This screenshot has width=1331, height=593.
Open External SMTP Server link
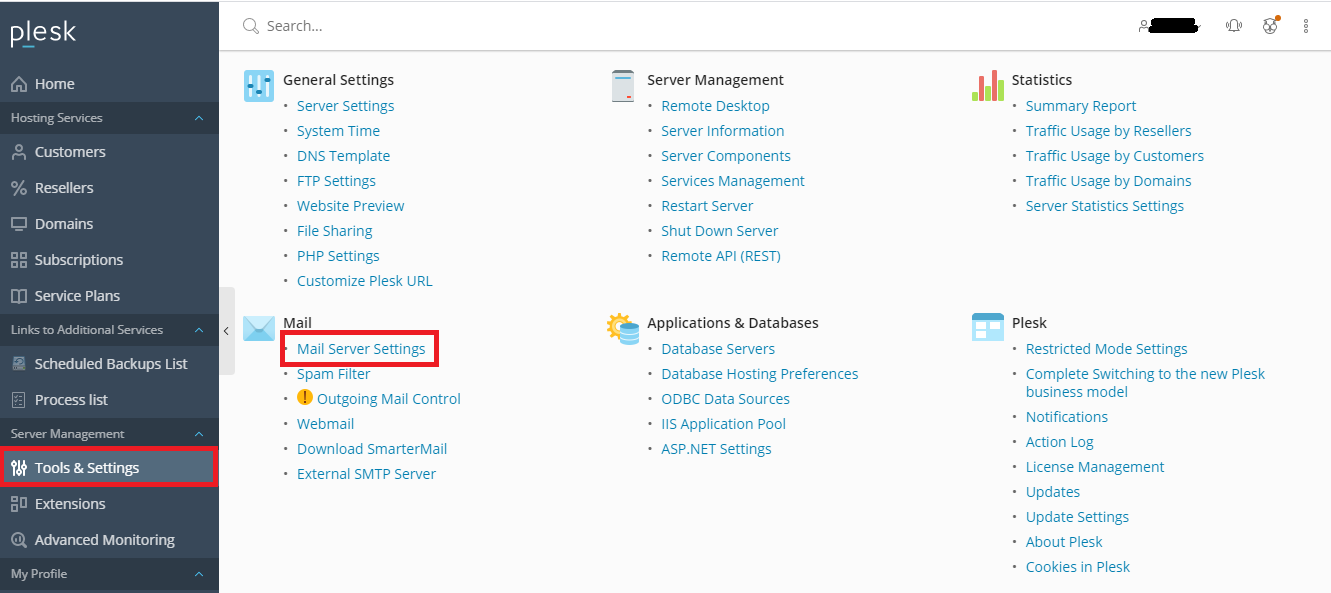tap(366, 474)
